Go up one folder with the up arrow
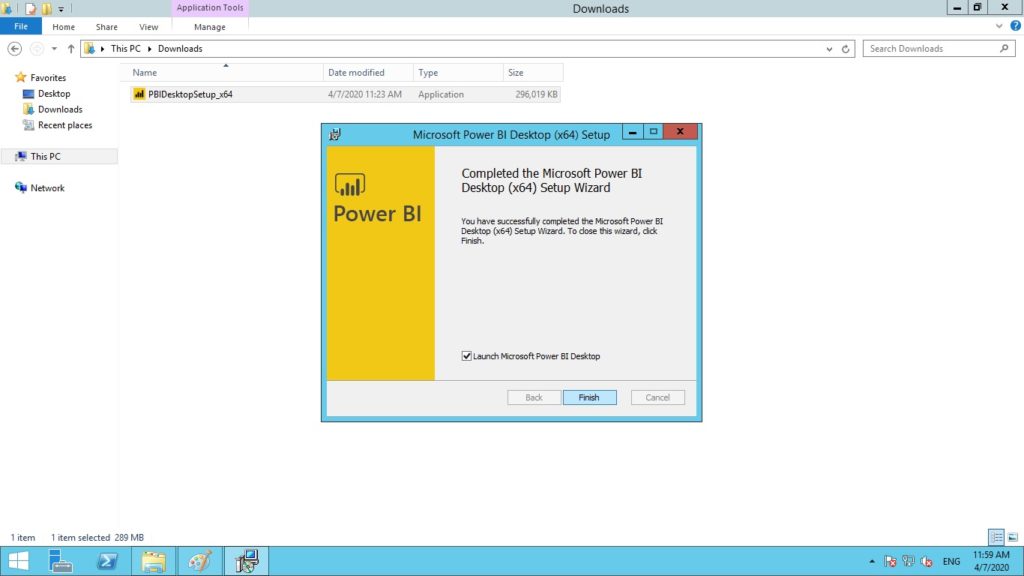 tap(71, 48)
